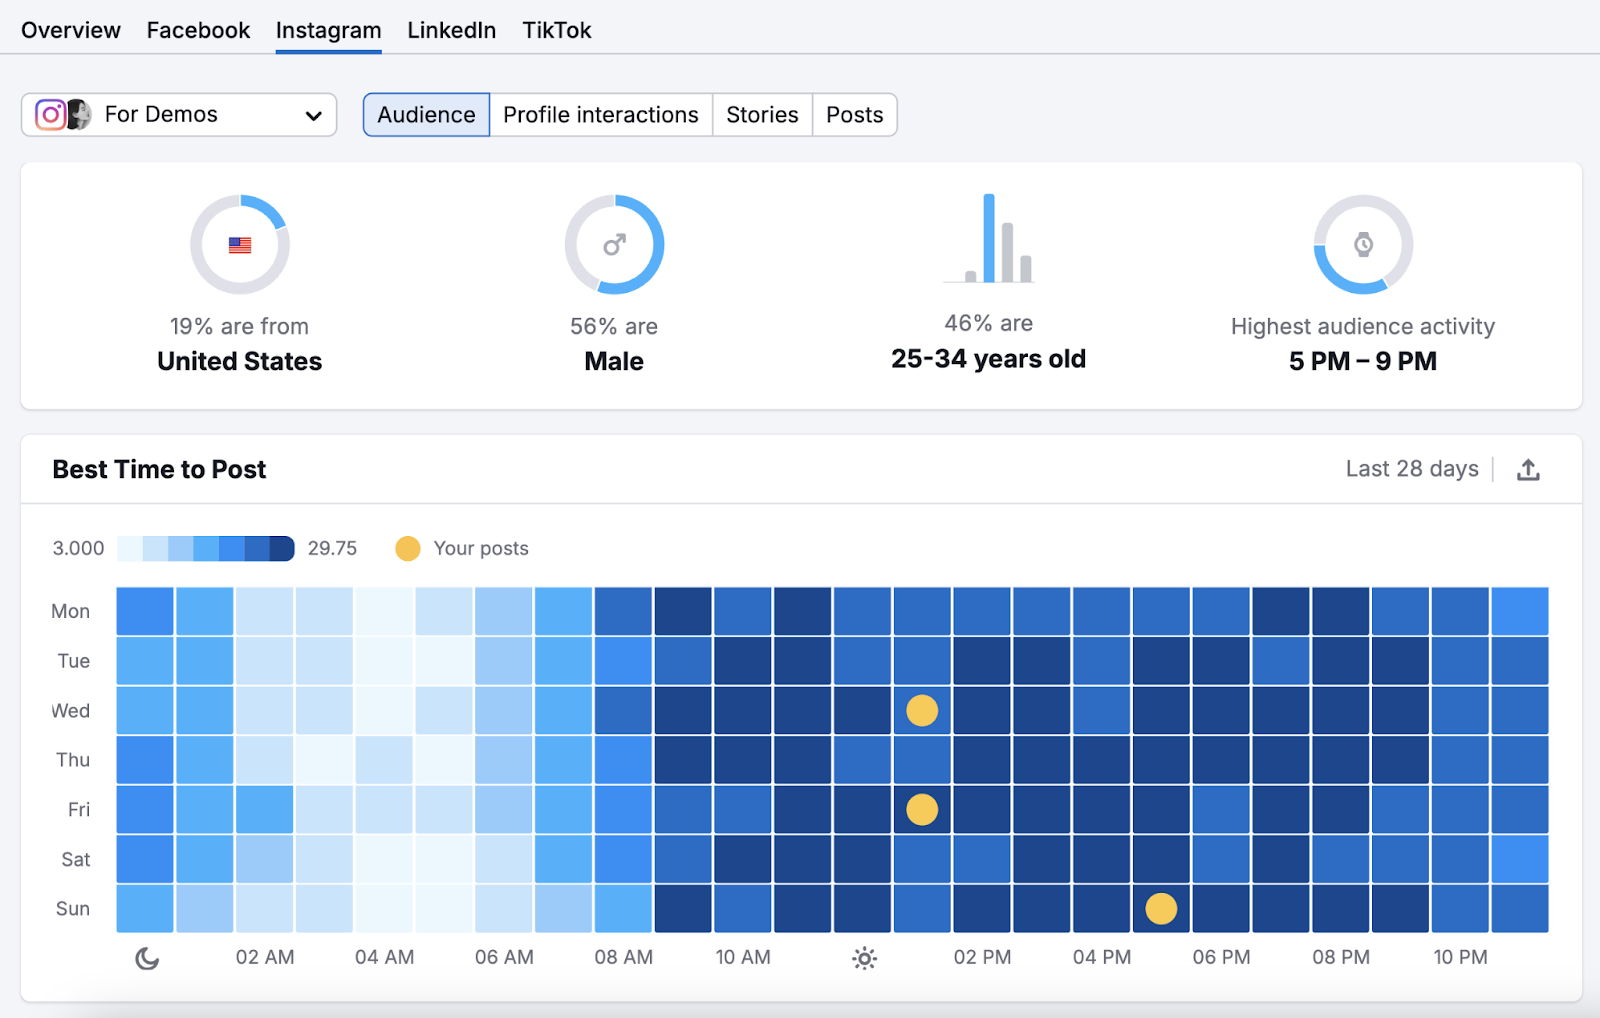The height and width of the screenshot is (1018, 1600).
Task: Select the Audience segment button
Action: pyautogui.click(x=426, y=115)
